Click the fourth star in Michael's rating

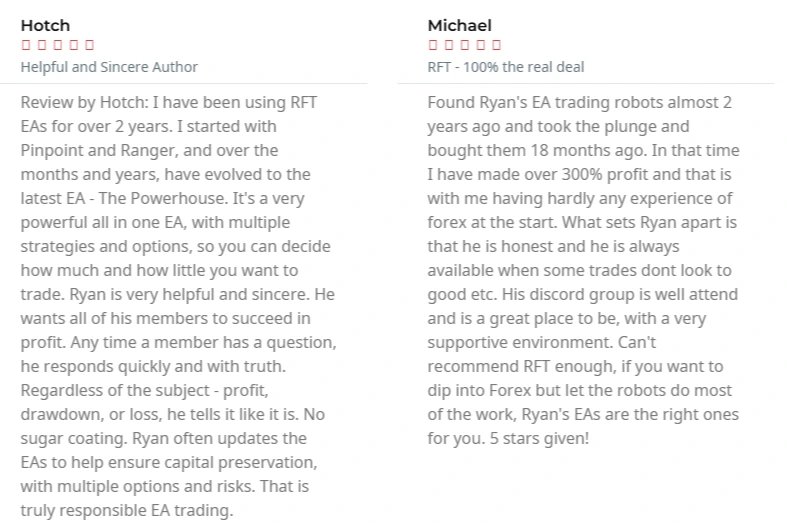(481, 45)
